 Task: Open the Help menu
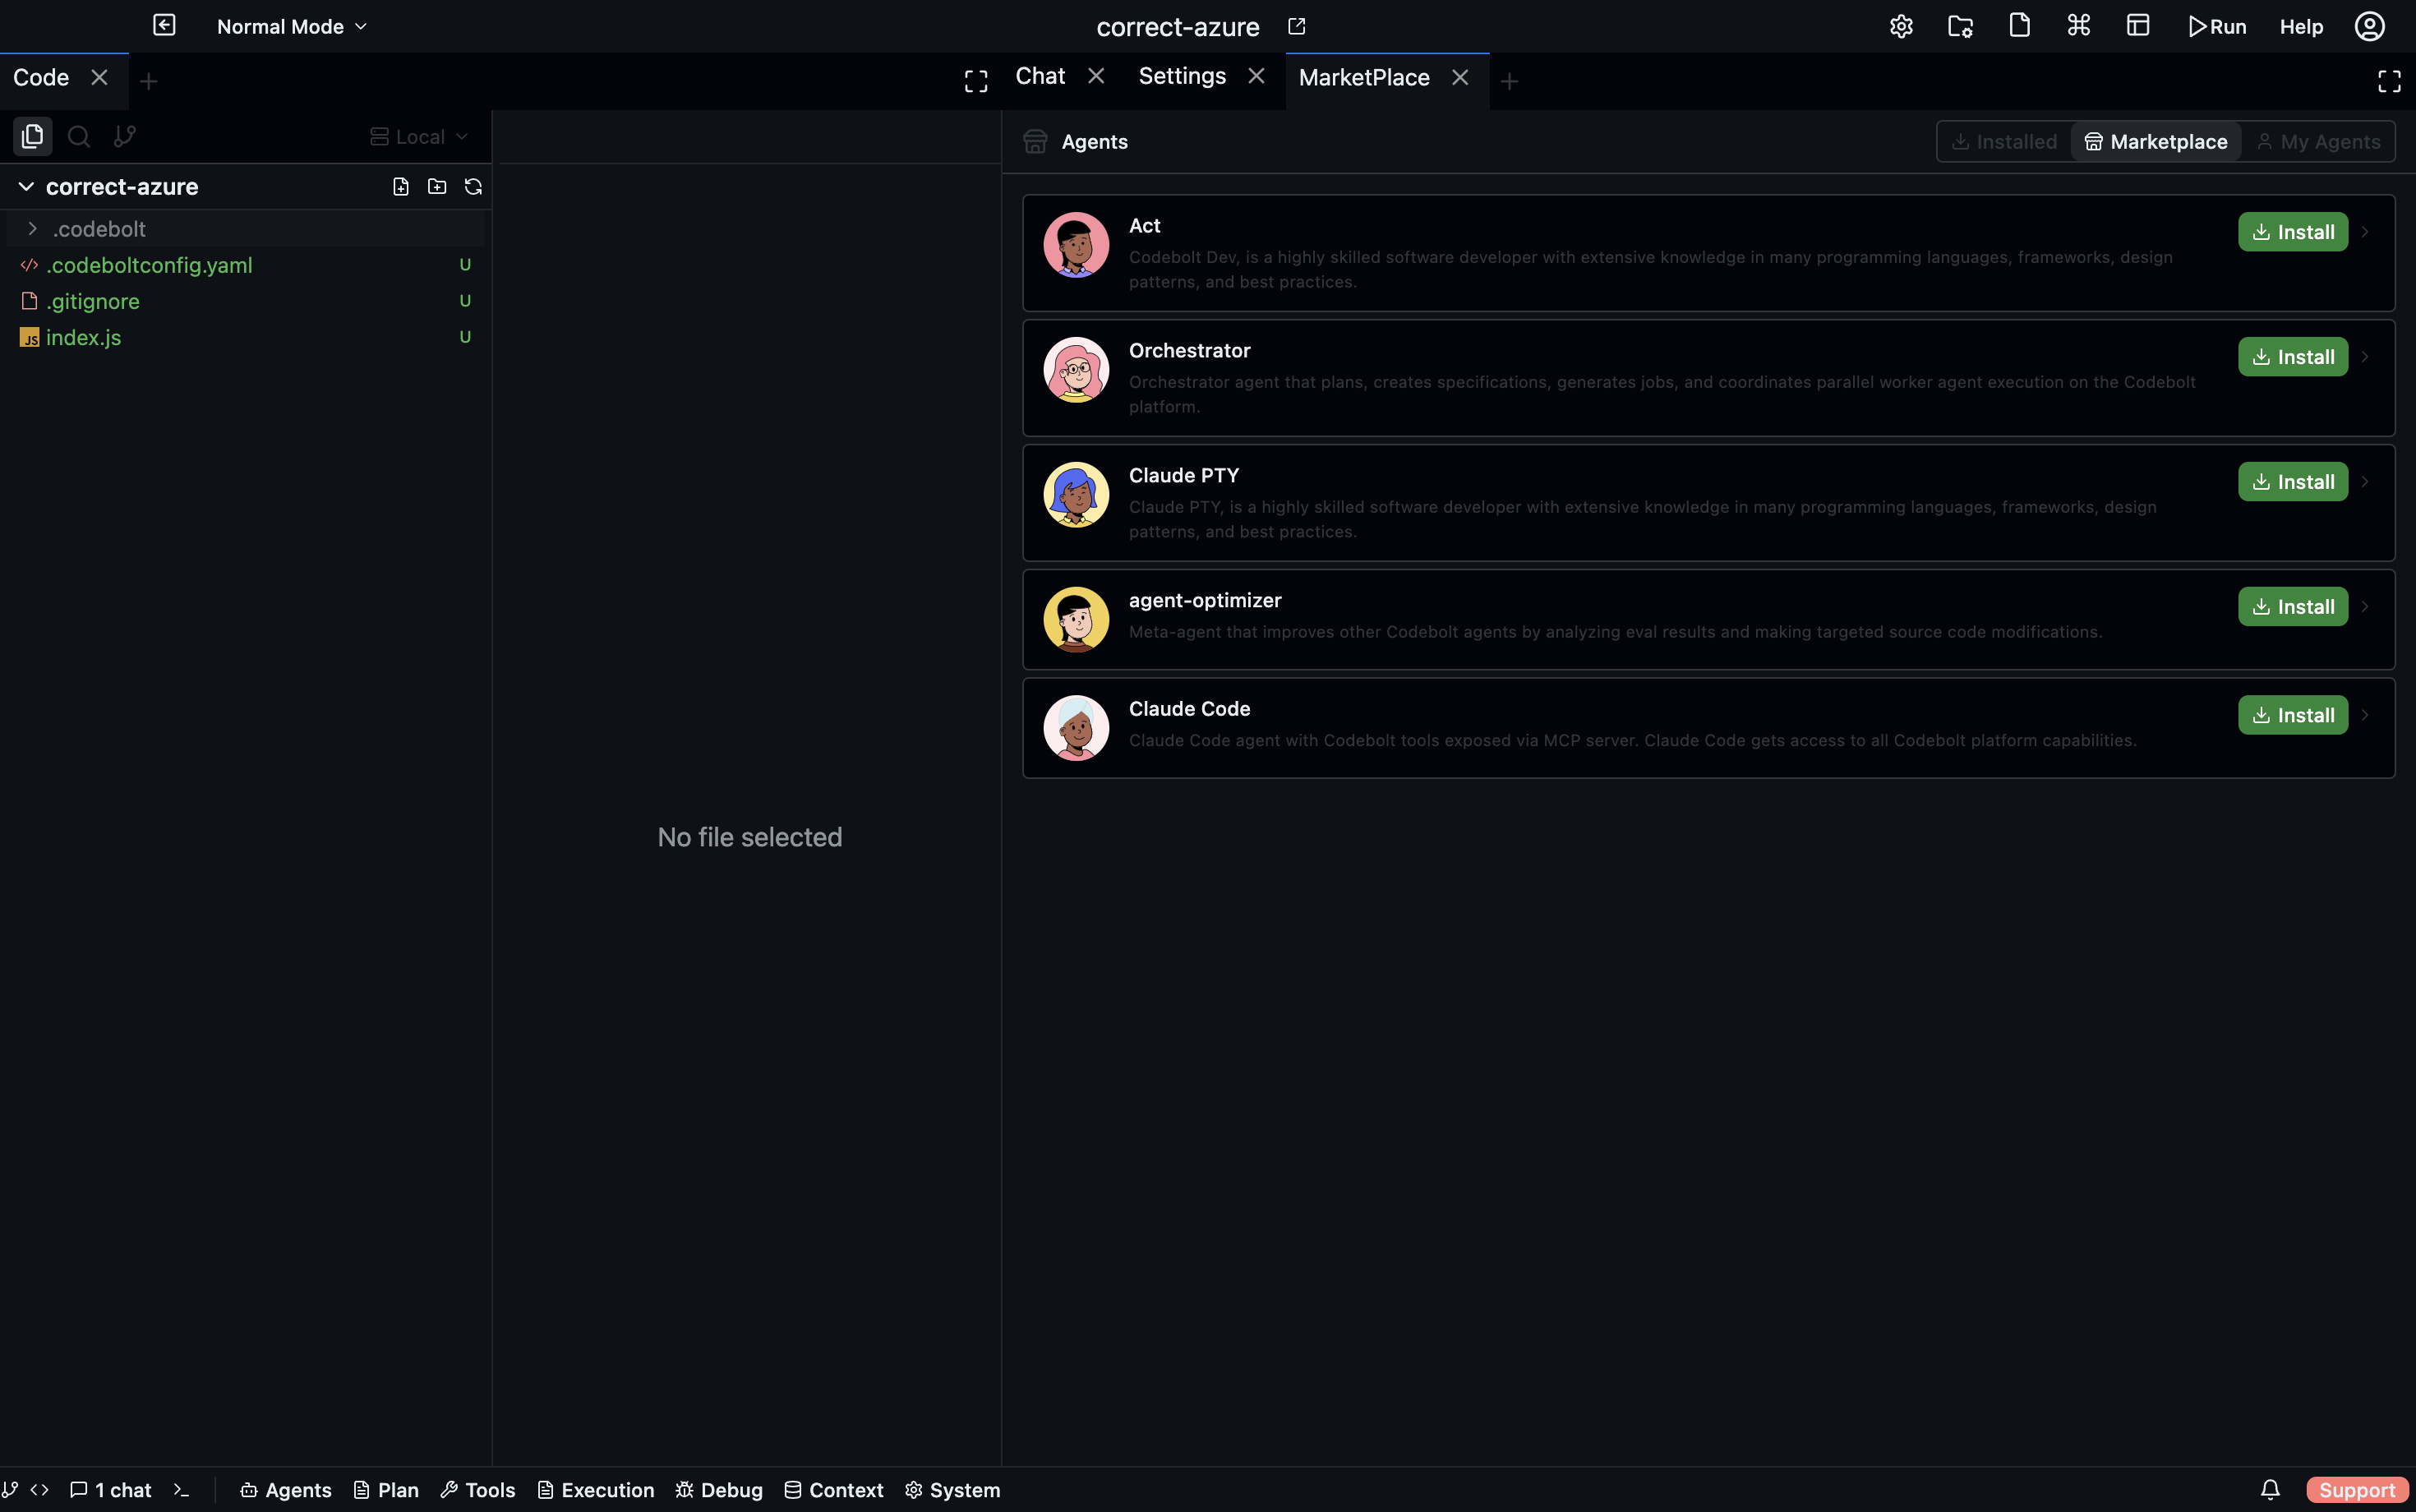pyautogui.click(x=2301, y=27)
